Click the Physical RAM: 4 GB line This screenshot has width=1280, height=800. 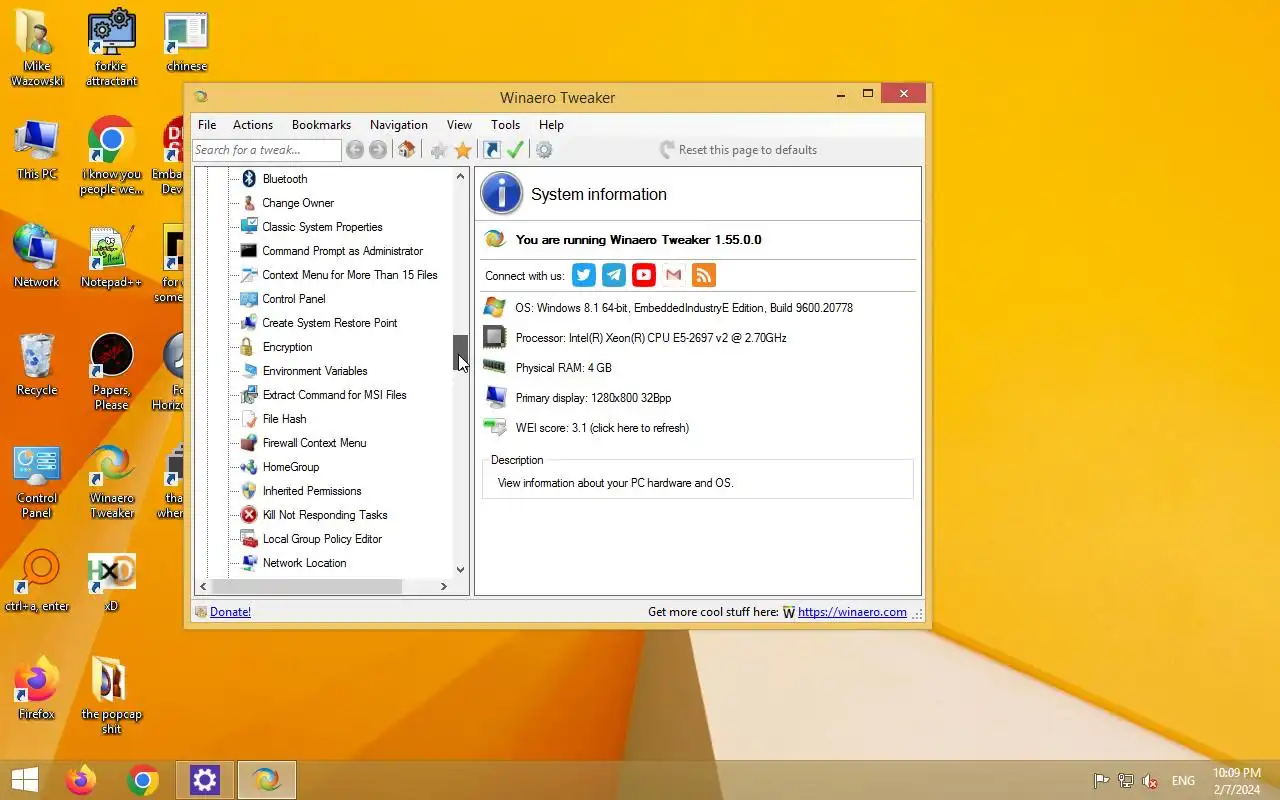click(x=563, y=368)
